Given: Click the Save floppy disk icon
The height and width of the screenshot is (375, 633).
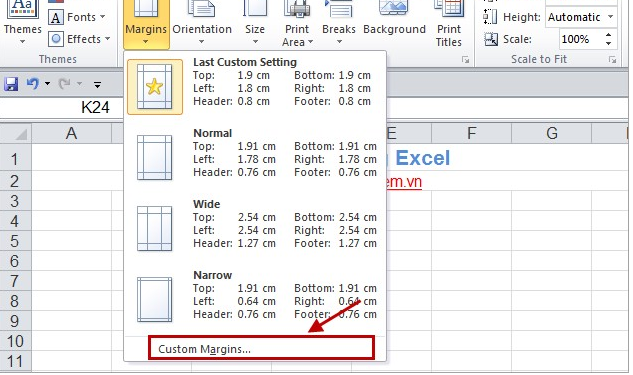Looking at the screenshot, I should click(11, 84).
